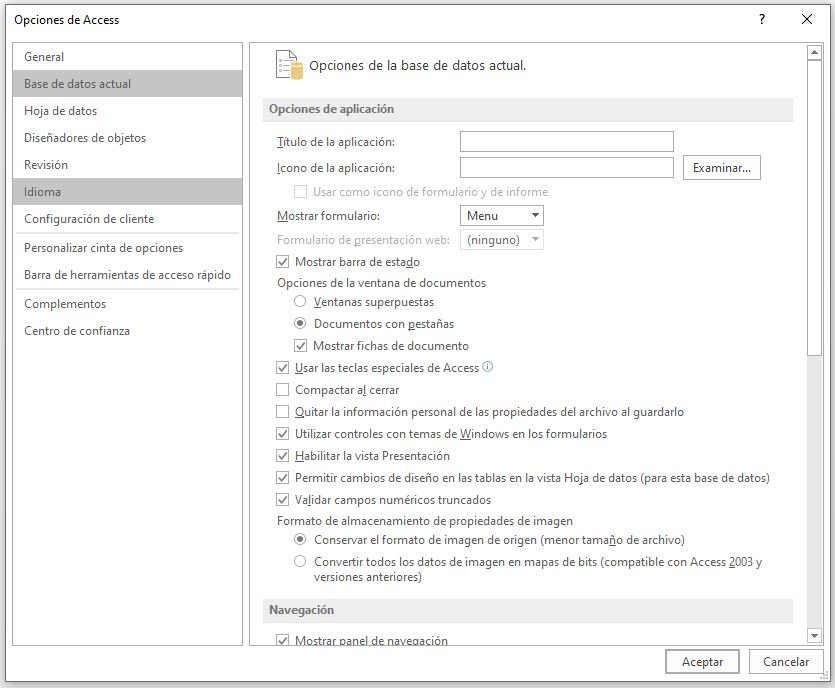Screen dimensions: 835x688
Task: Open Diseñadores de objetos category
Action: coord(127,138)
